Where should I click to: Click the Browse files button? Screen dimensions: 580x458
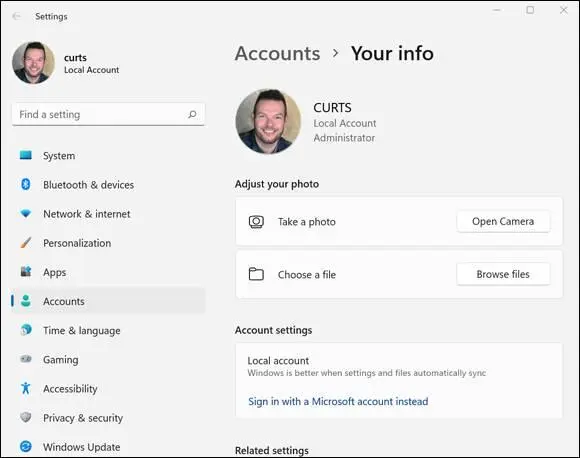coord(503,274)
